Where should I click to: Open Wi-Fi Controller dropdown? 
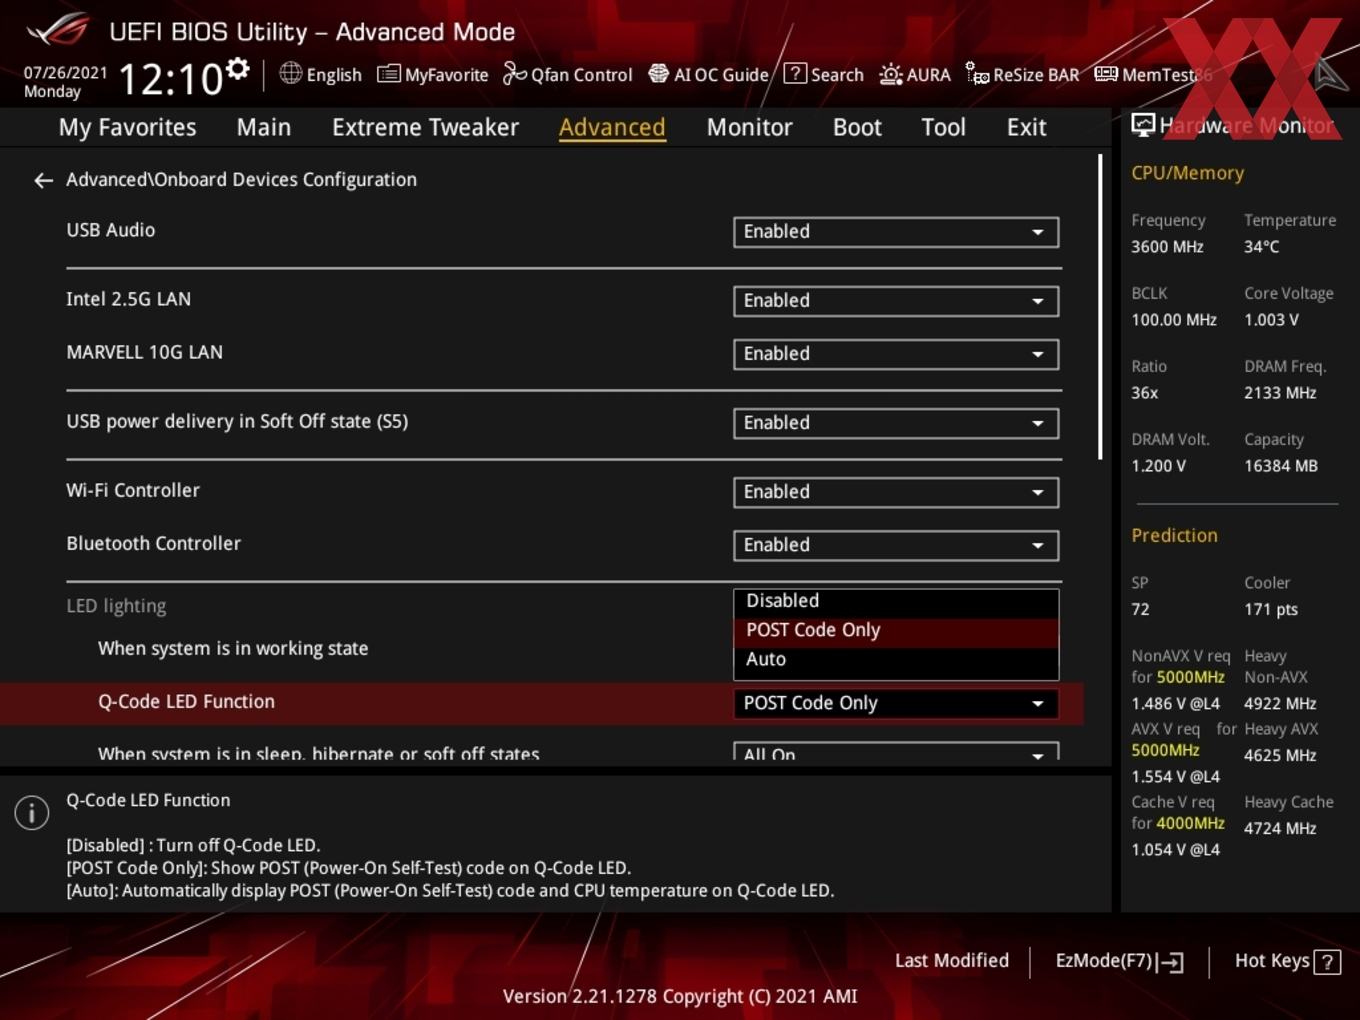(x=896, y=492)
